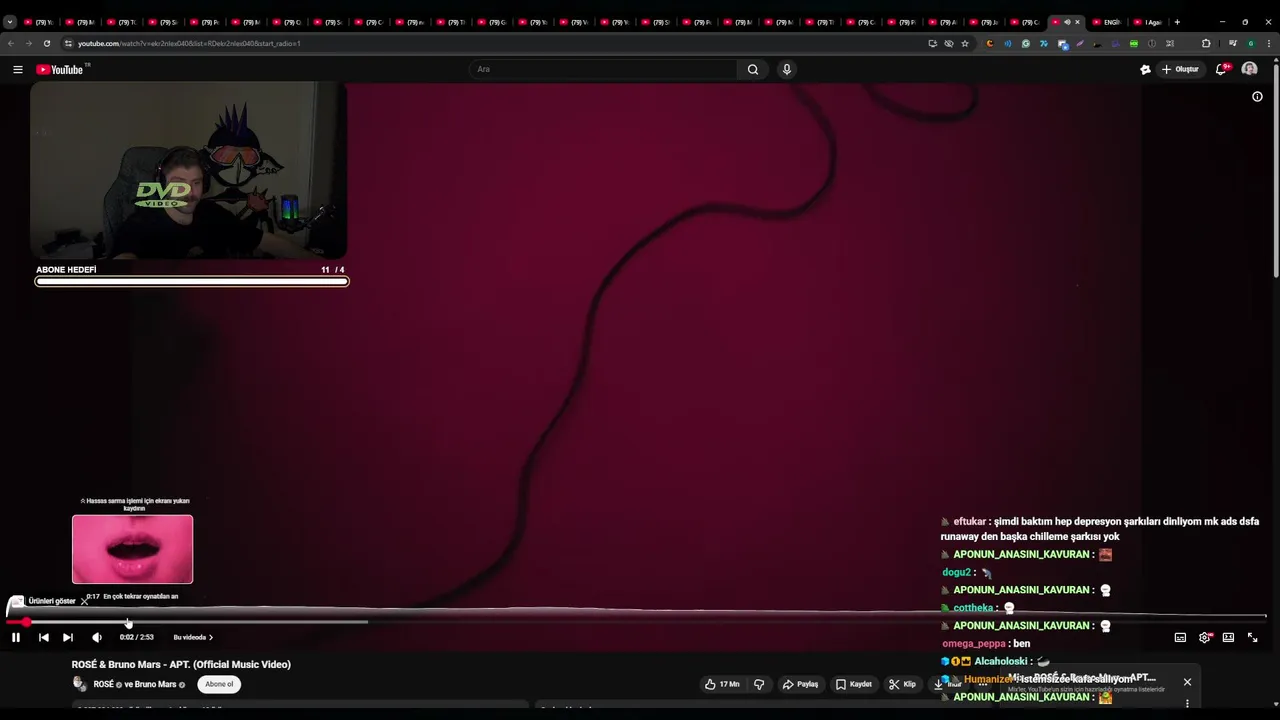
Task: Click the page vertical scrollbar
Action: click(x=1276, y=170)
